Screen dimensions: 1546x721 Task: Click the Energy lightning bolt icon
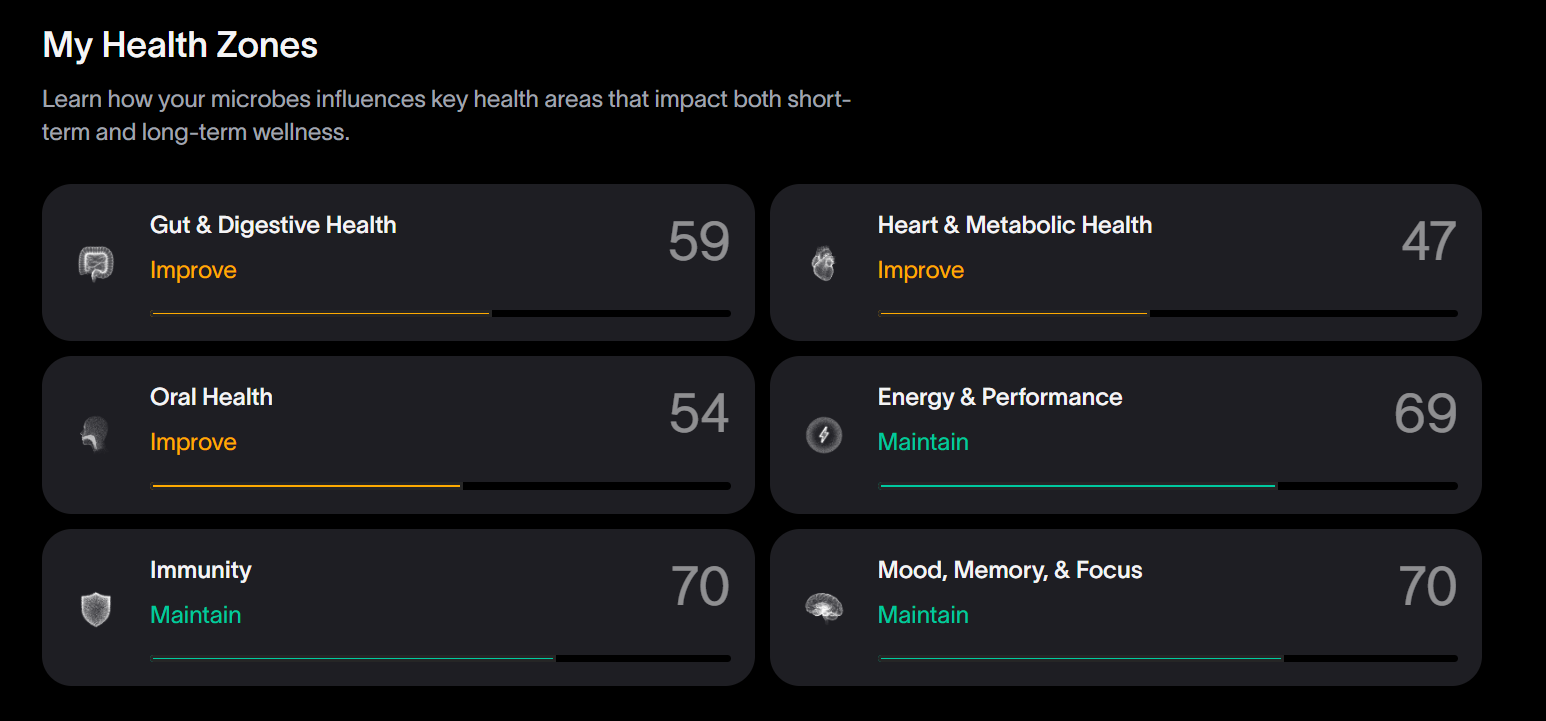824,436
